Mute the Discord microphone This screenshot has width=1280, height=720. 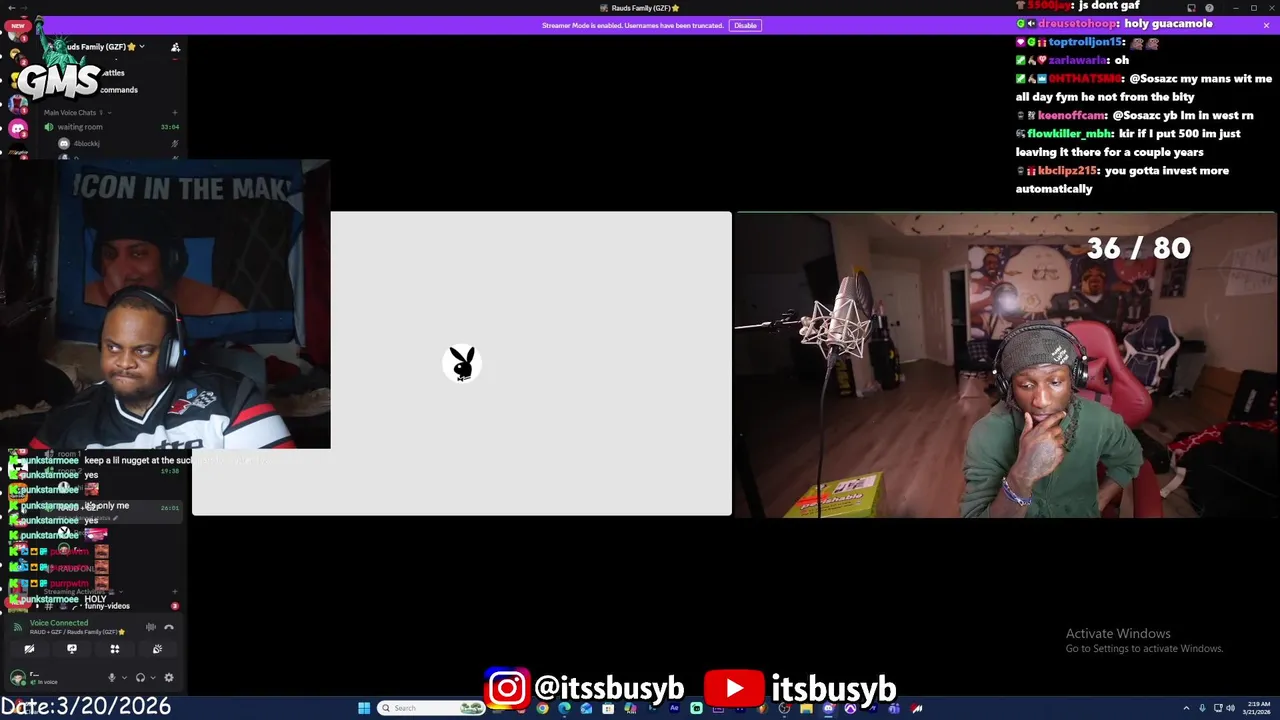coord(111,677)
